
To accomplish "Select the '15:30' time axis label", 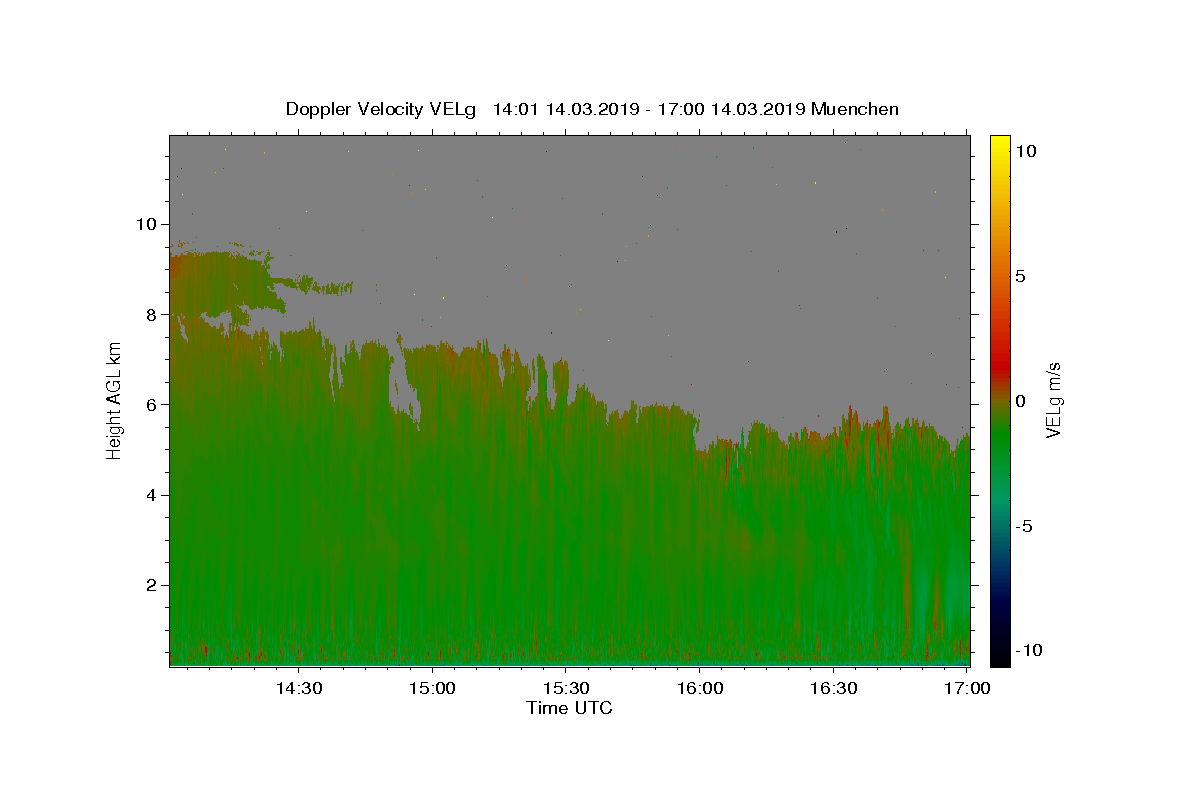I will tap(565, 689).
